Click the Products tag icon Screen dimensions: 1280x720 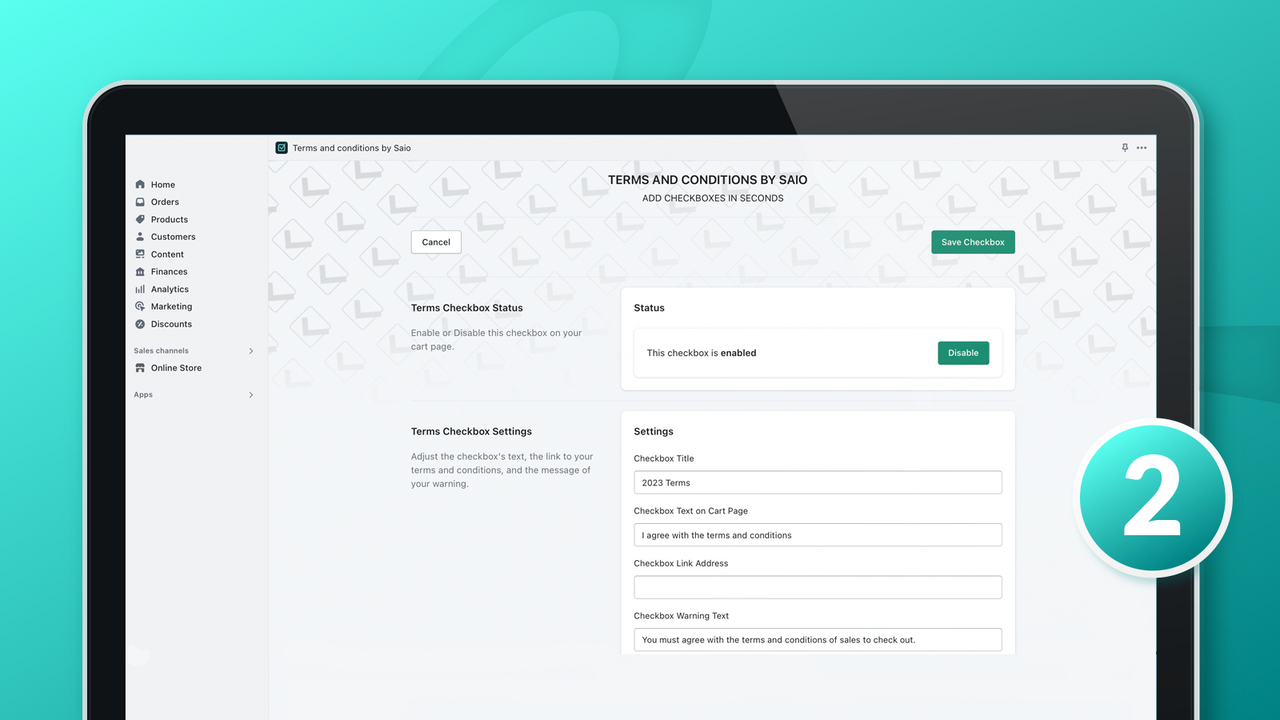click(140, 219)
